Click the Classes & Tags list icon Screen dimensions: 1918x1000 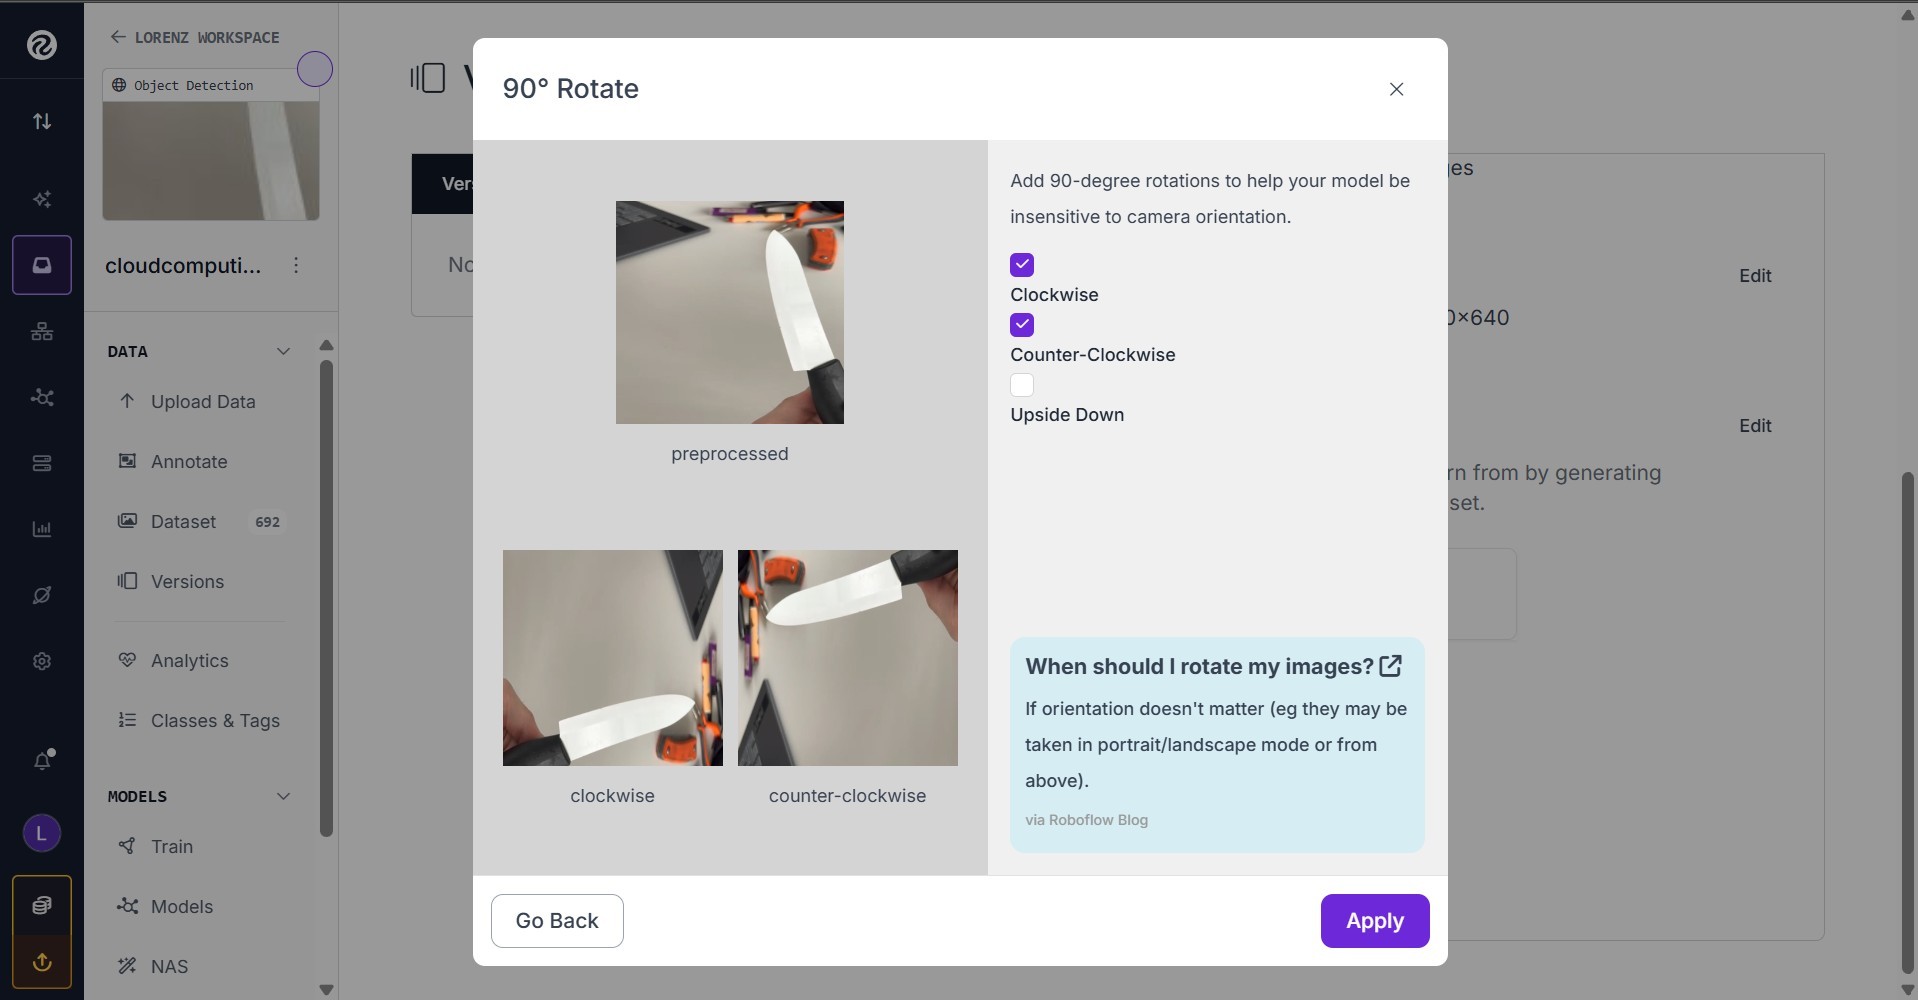pos(127,720)
